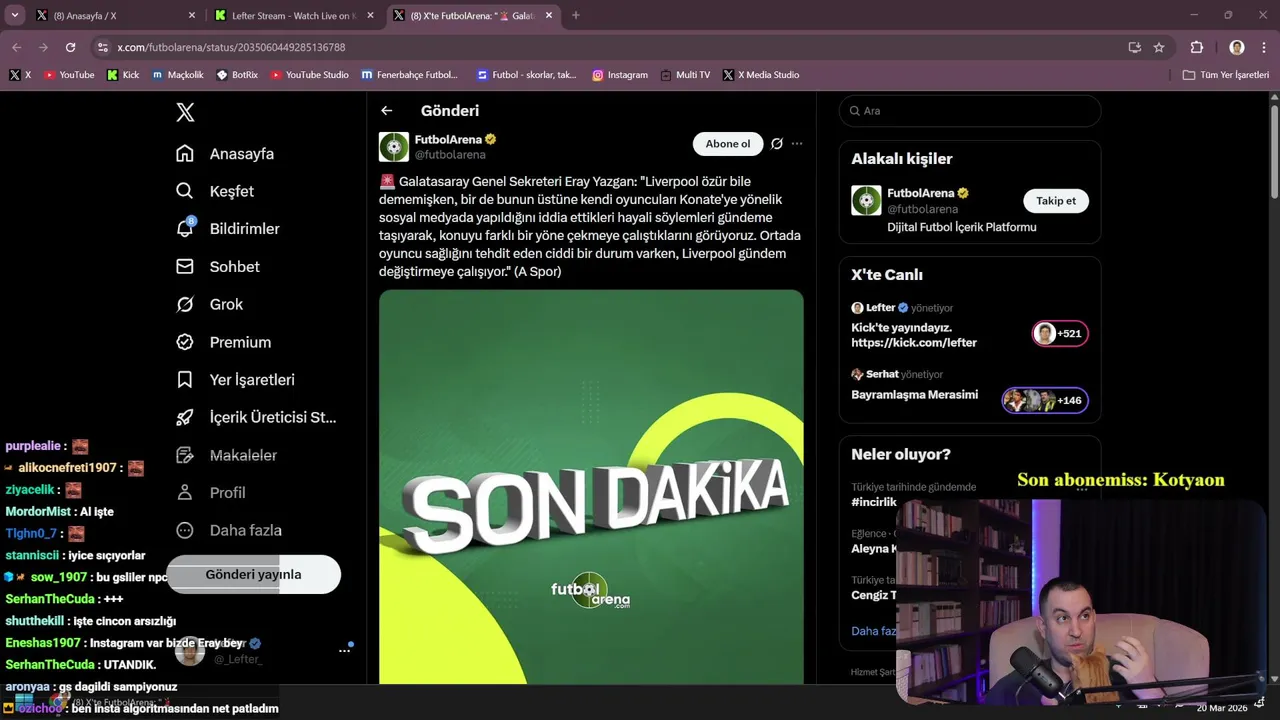Open the Extensions puzzle icon

click(x=1197, y=47)
